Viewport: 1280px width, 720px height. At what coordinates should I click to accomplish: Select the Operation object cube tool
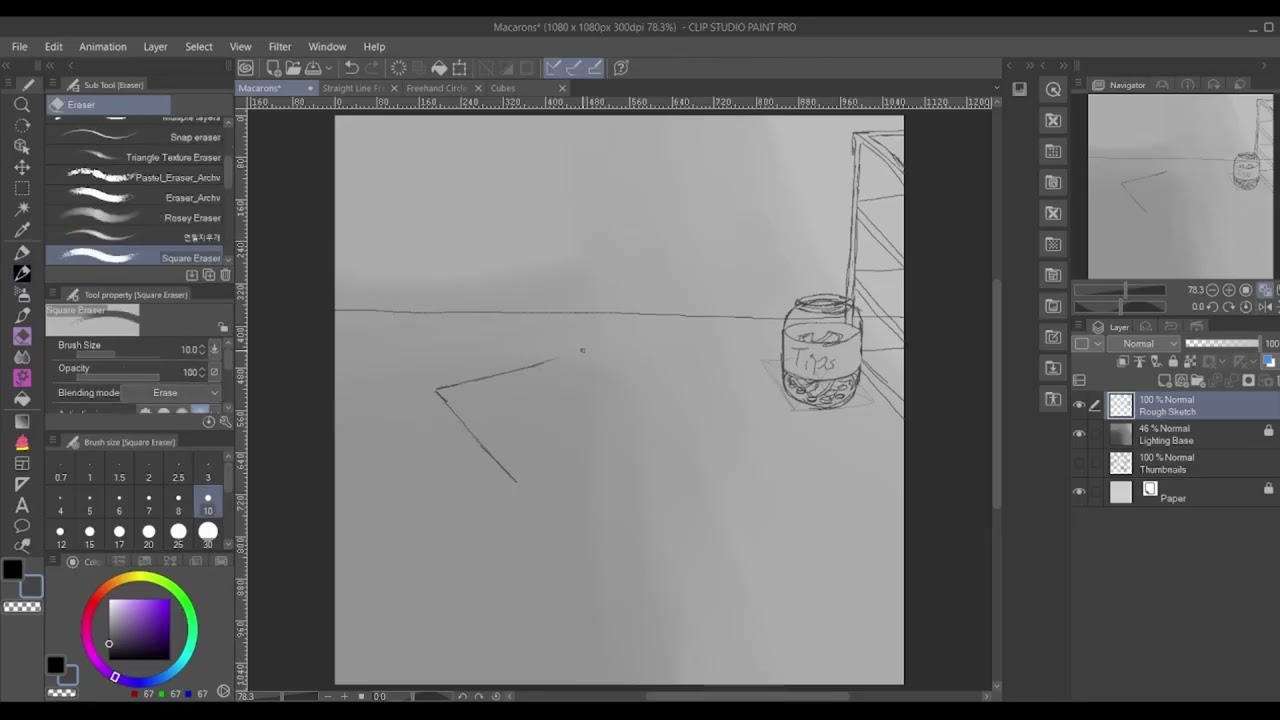pos(21,146)
